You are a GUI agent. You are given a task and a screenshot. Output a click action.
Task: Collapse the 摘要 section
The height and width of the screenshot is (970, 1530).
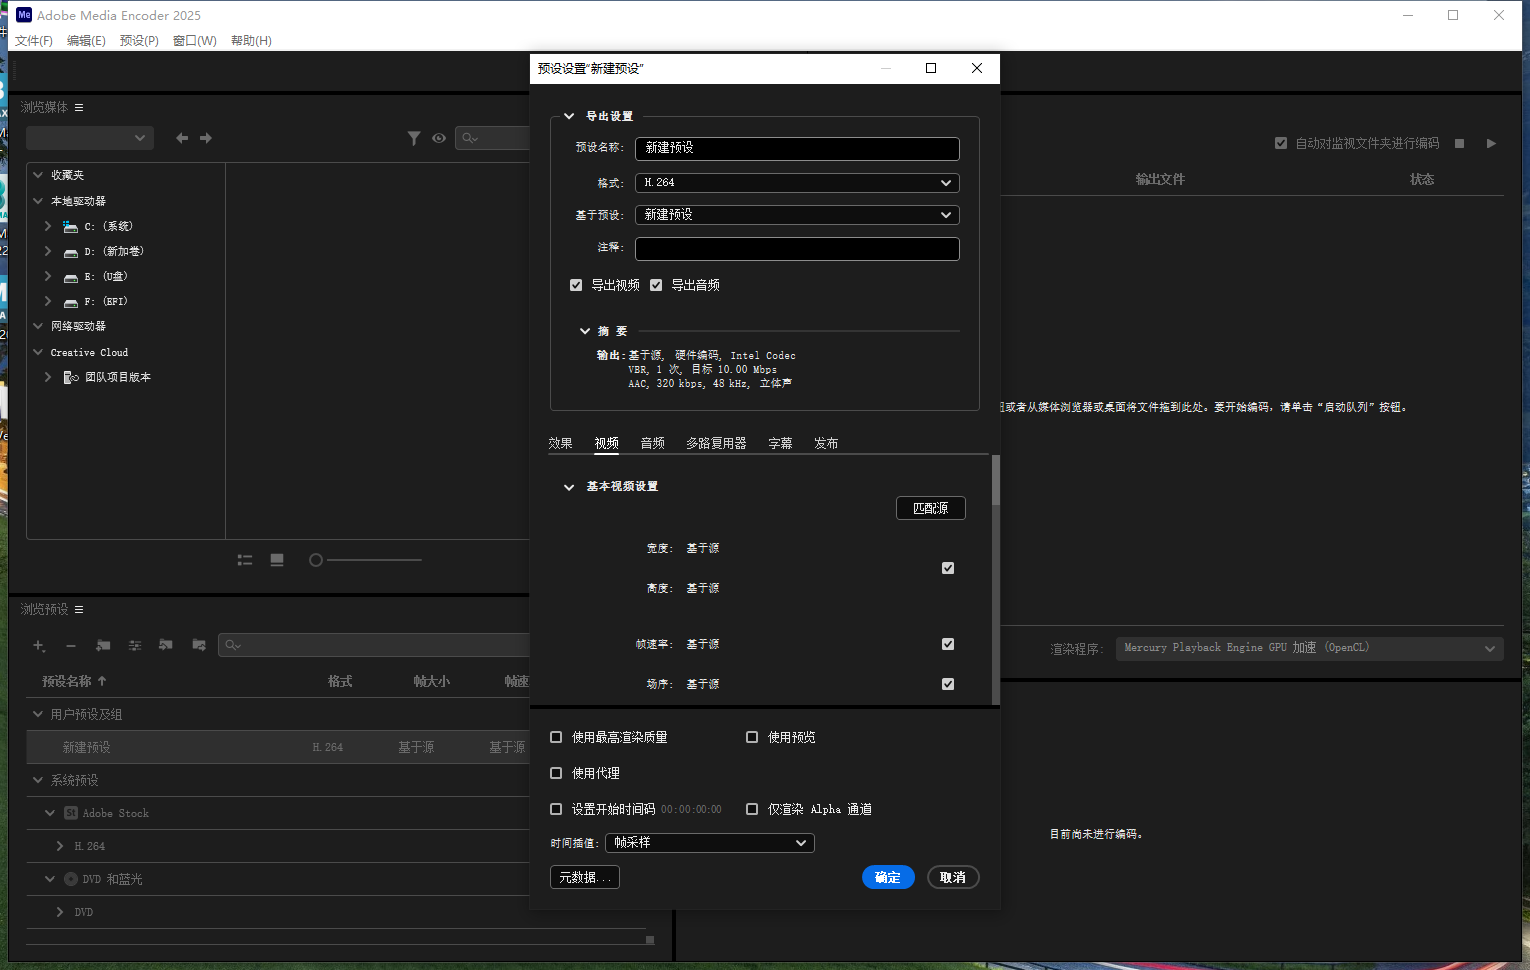tap(585, 331)
